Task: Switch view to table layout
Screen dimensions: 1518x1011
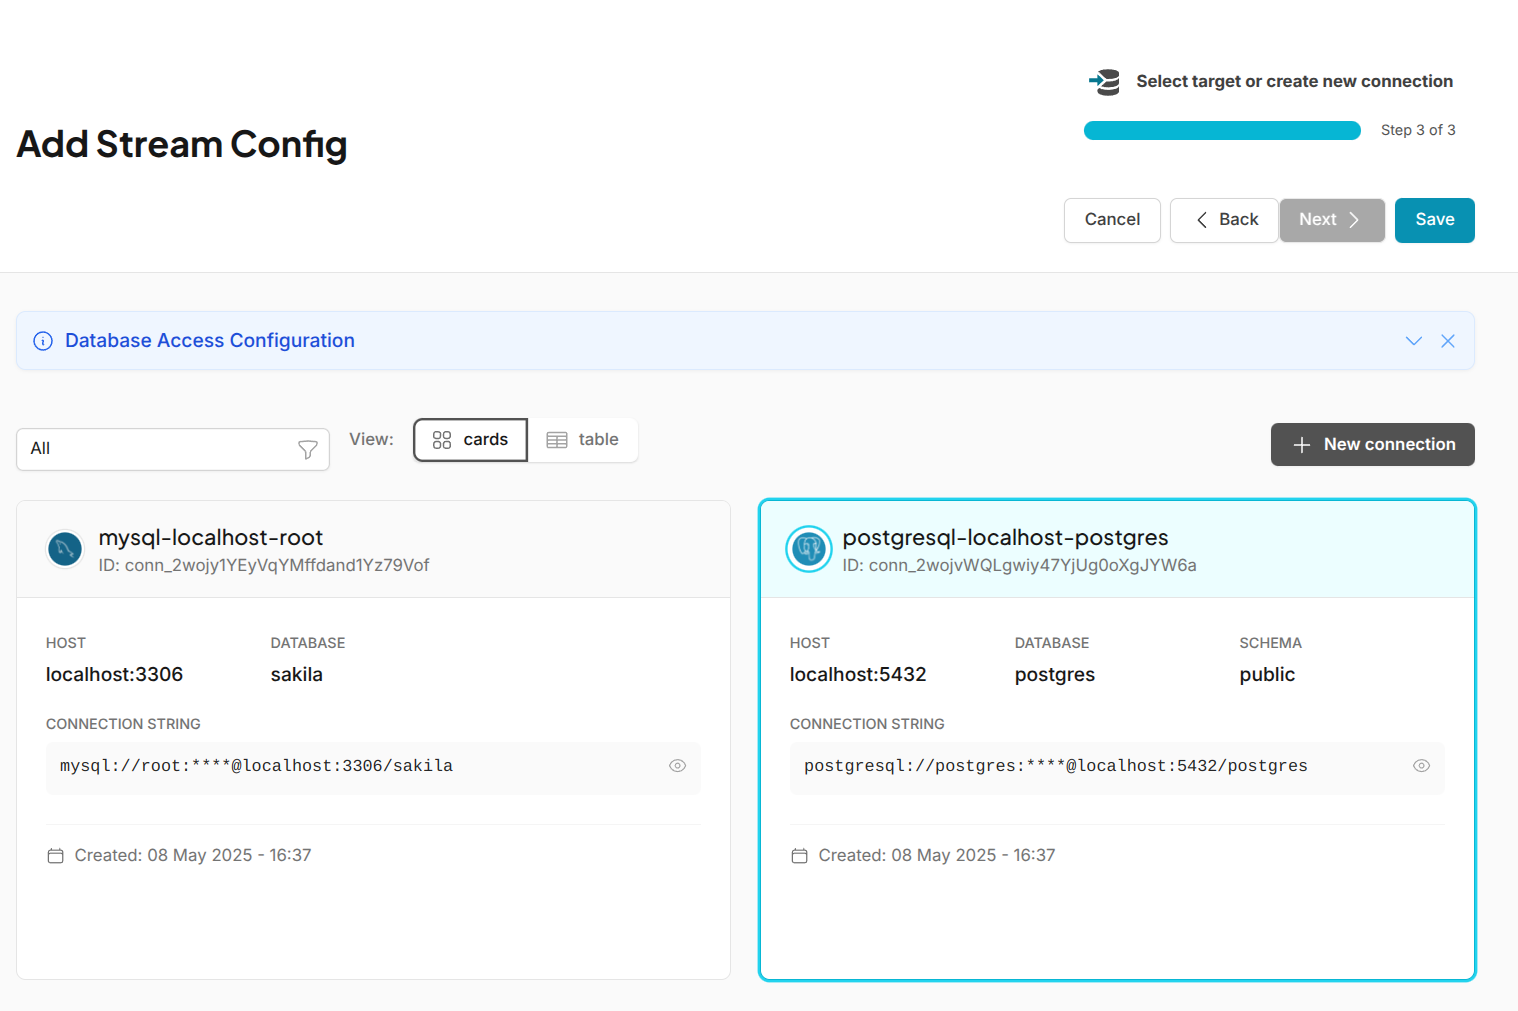Action: (x=583, y=440)
